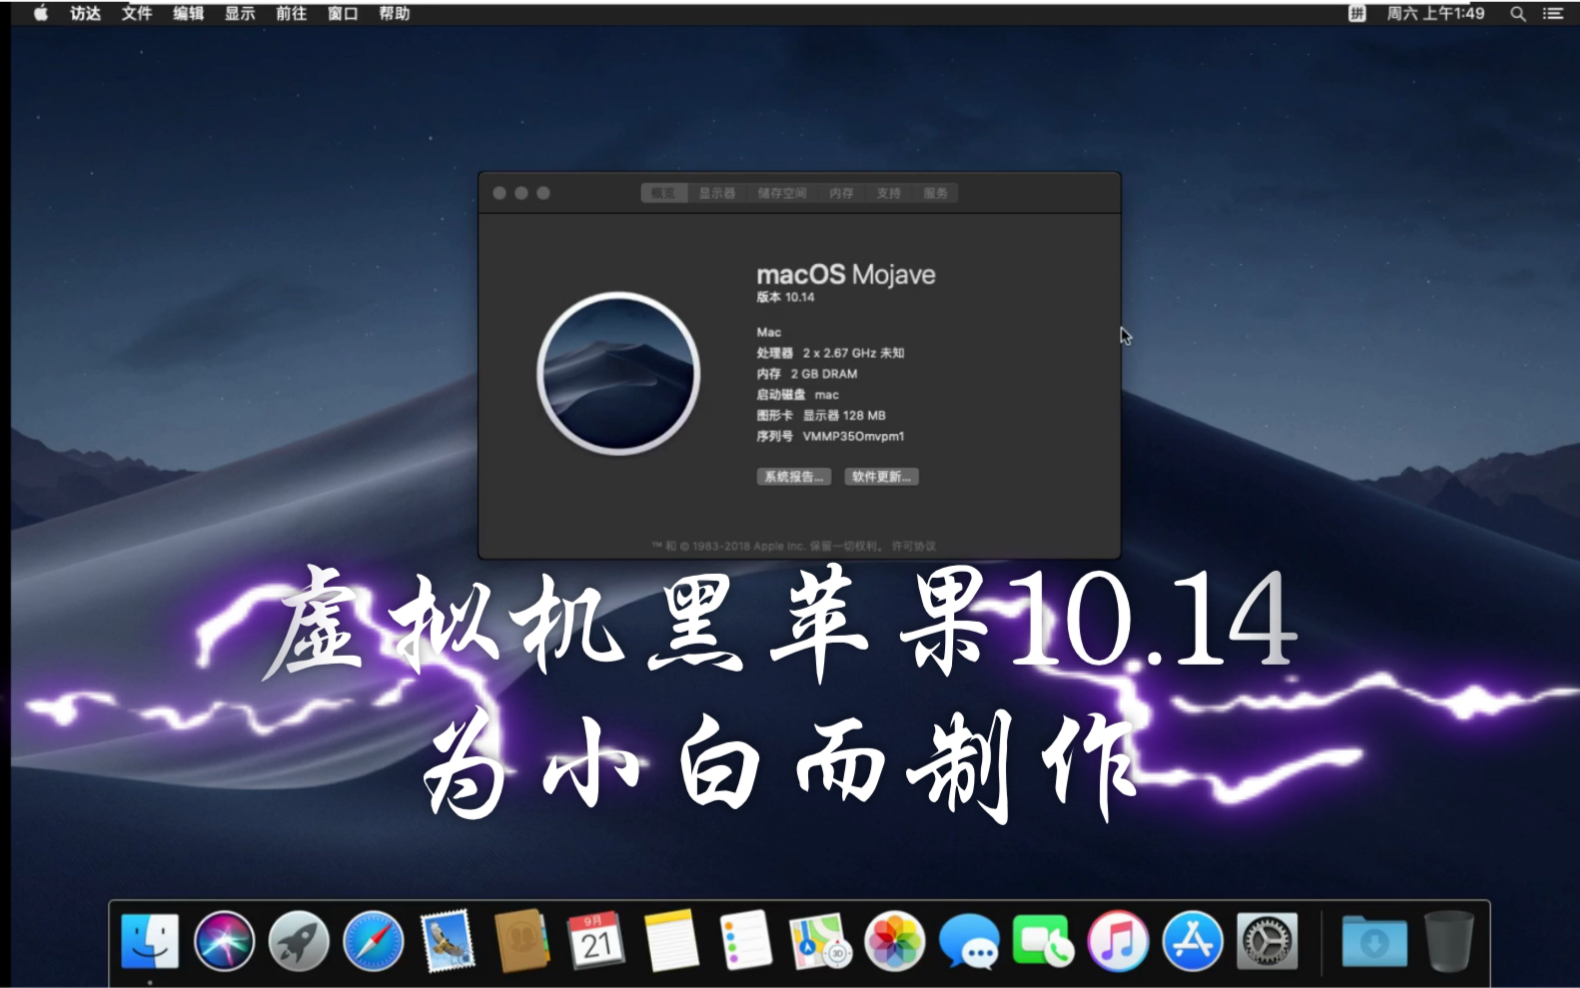Click graphics text 显示器 128 MB
This screenshot has height=988, width=1580.
[x=844, y=415]
